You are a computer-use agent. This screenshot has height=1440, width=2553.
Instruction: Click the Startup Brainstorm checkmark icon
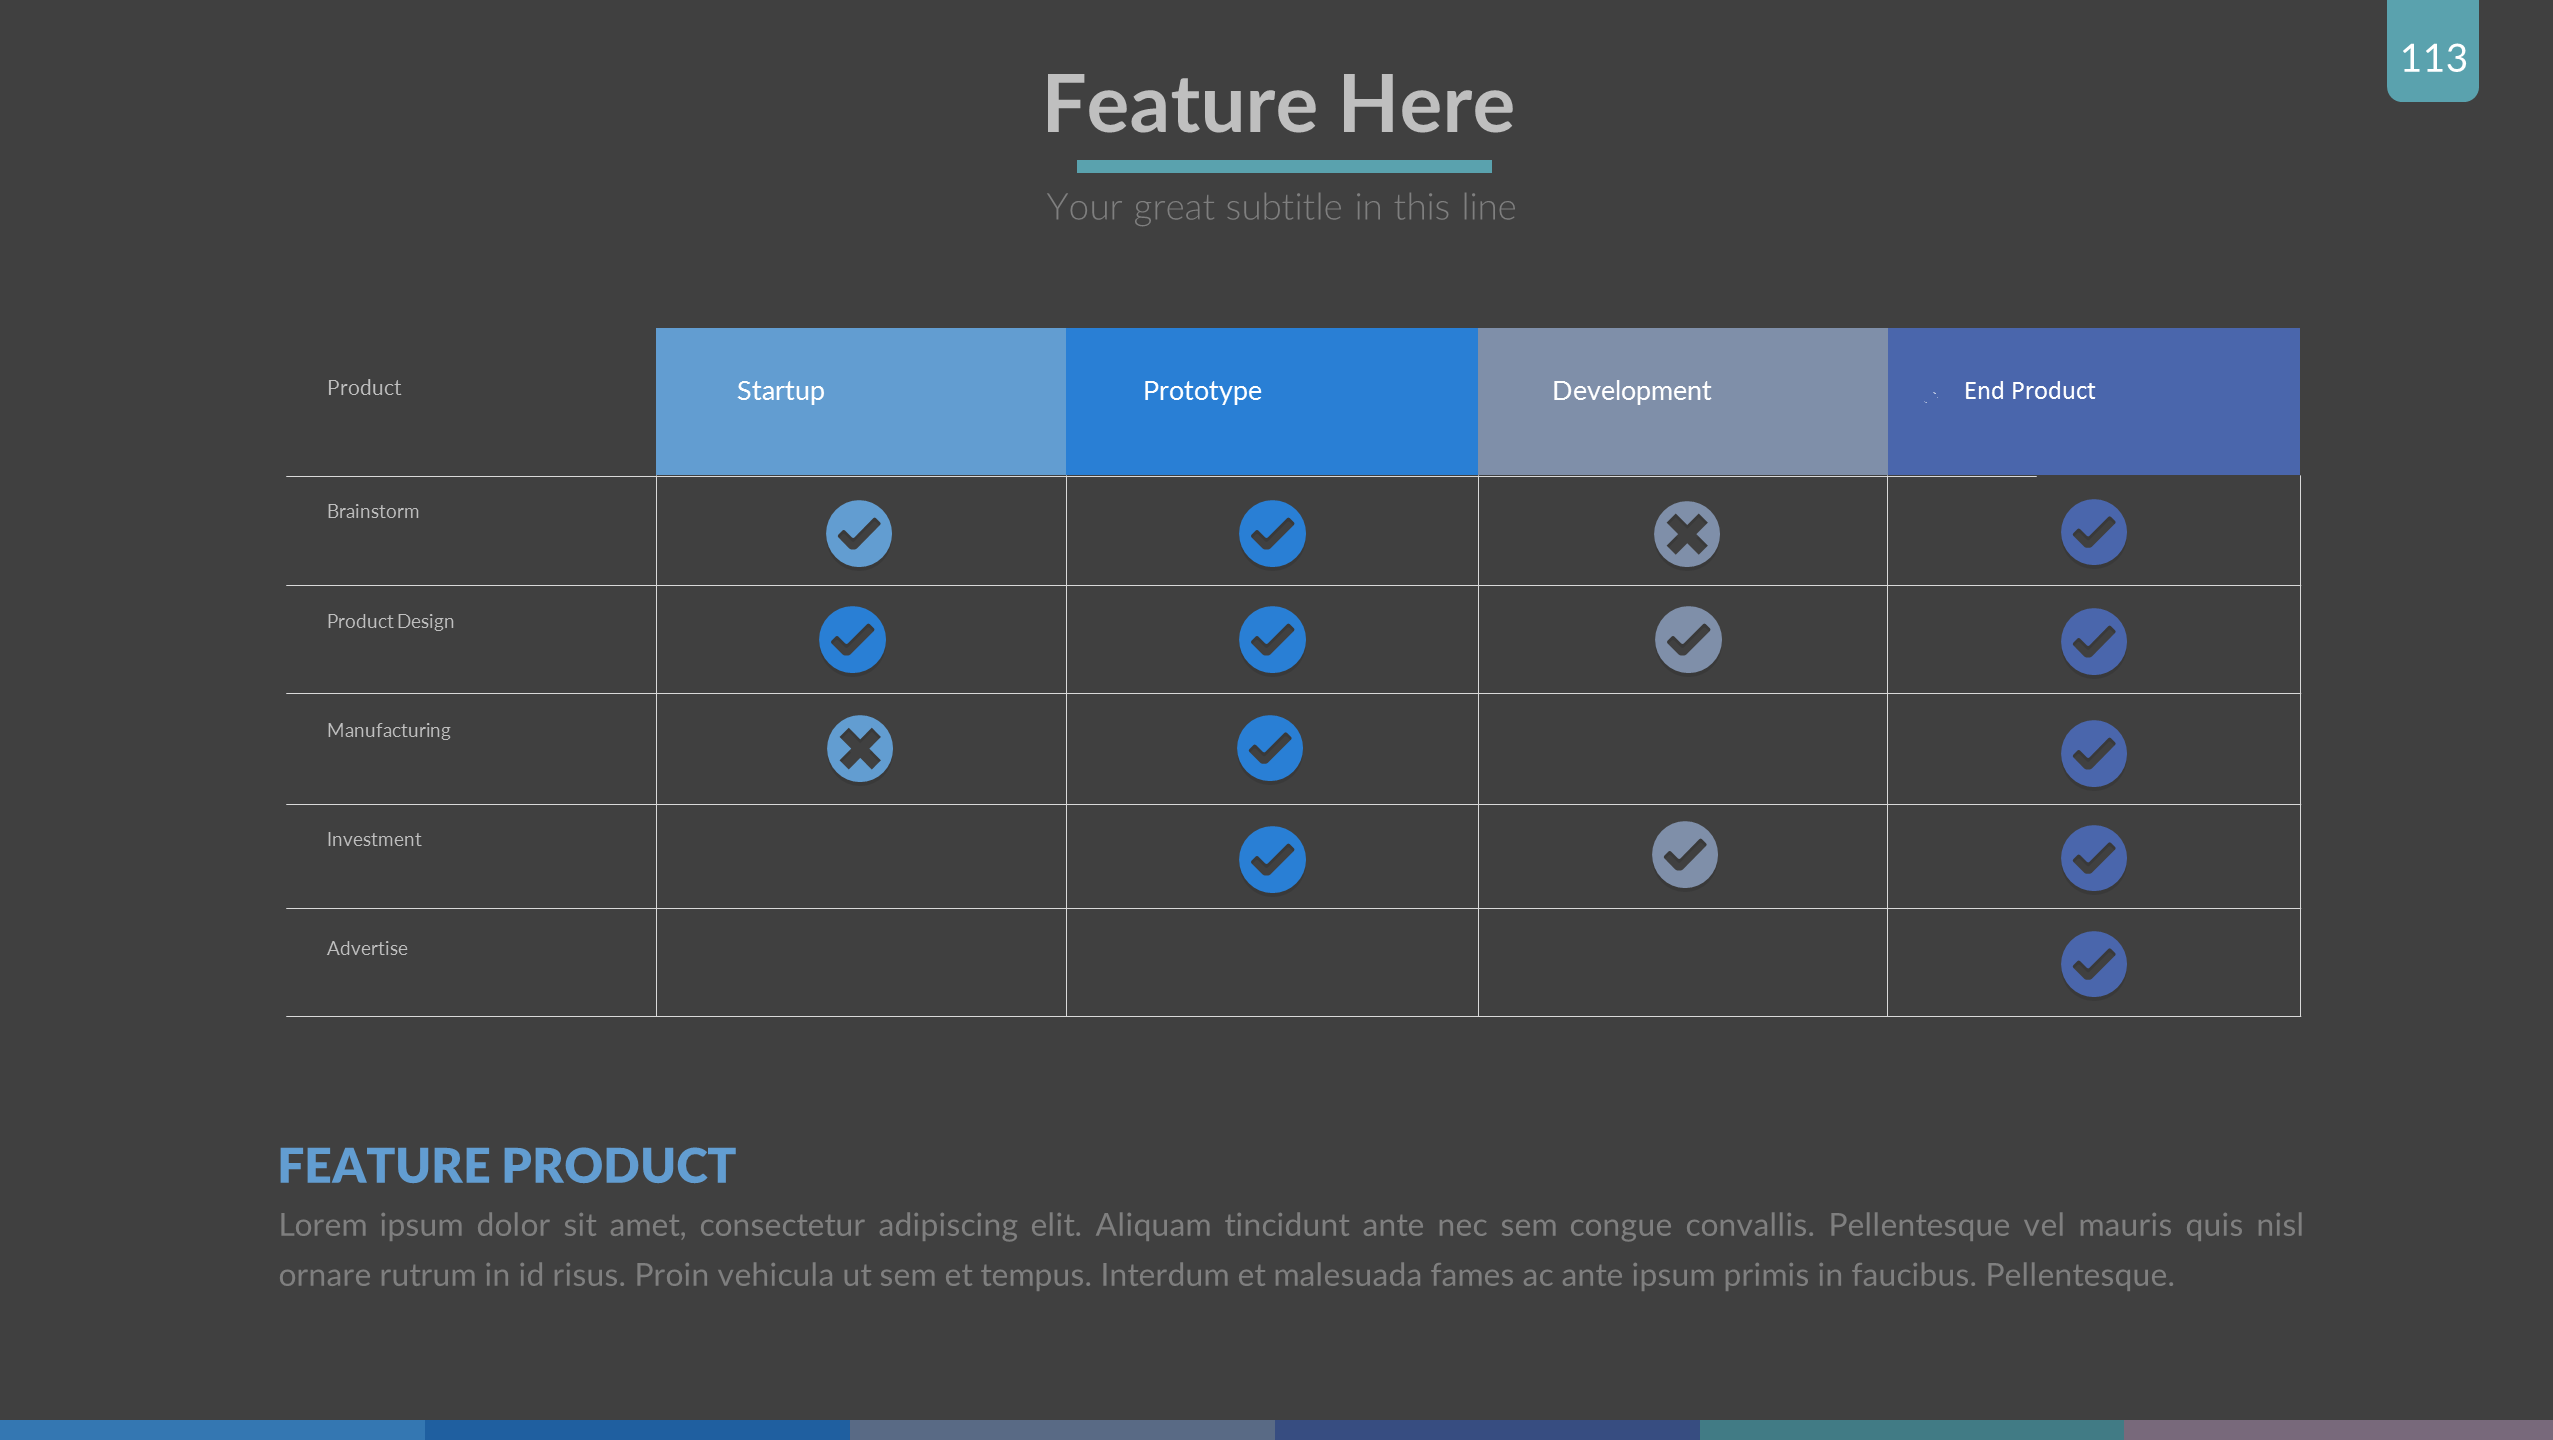pyautogui.click(x=858, y=533)
